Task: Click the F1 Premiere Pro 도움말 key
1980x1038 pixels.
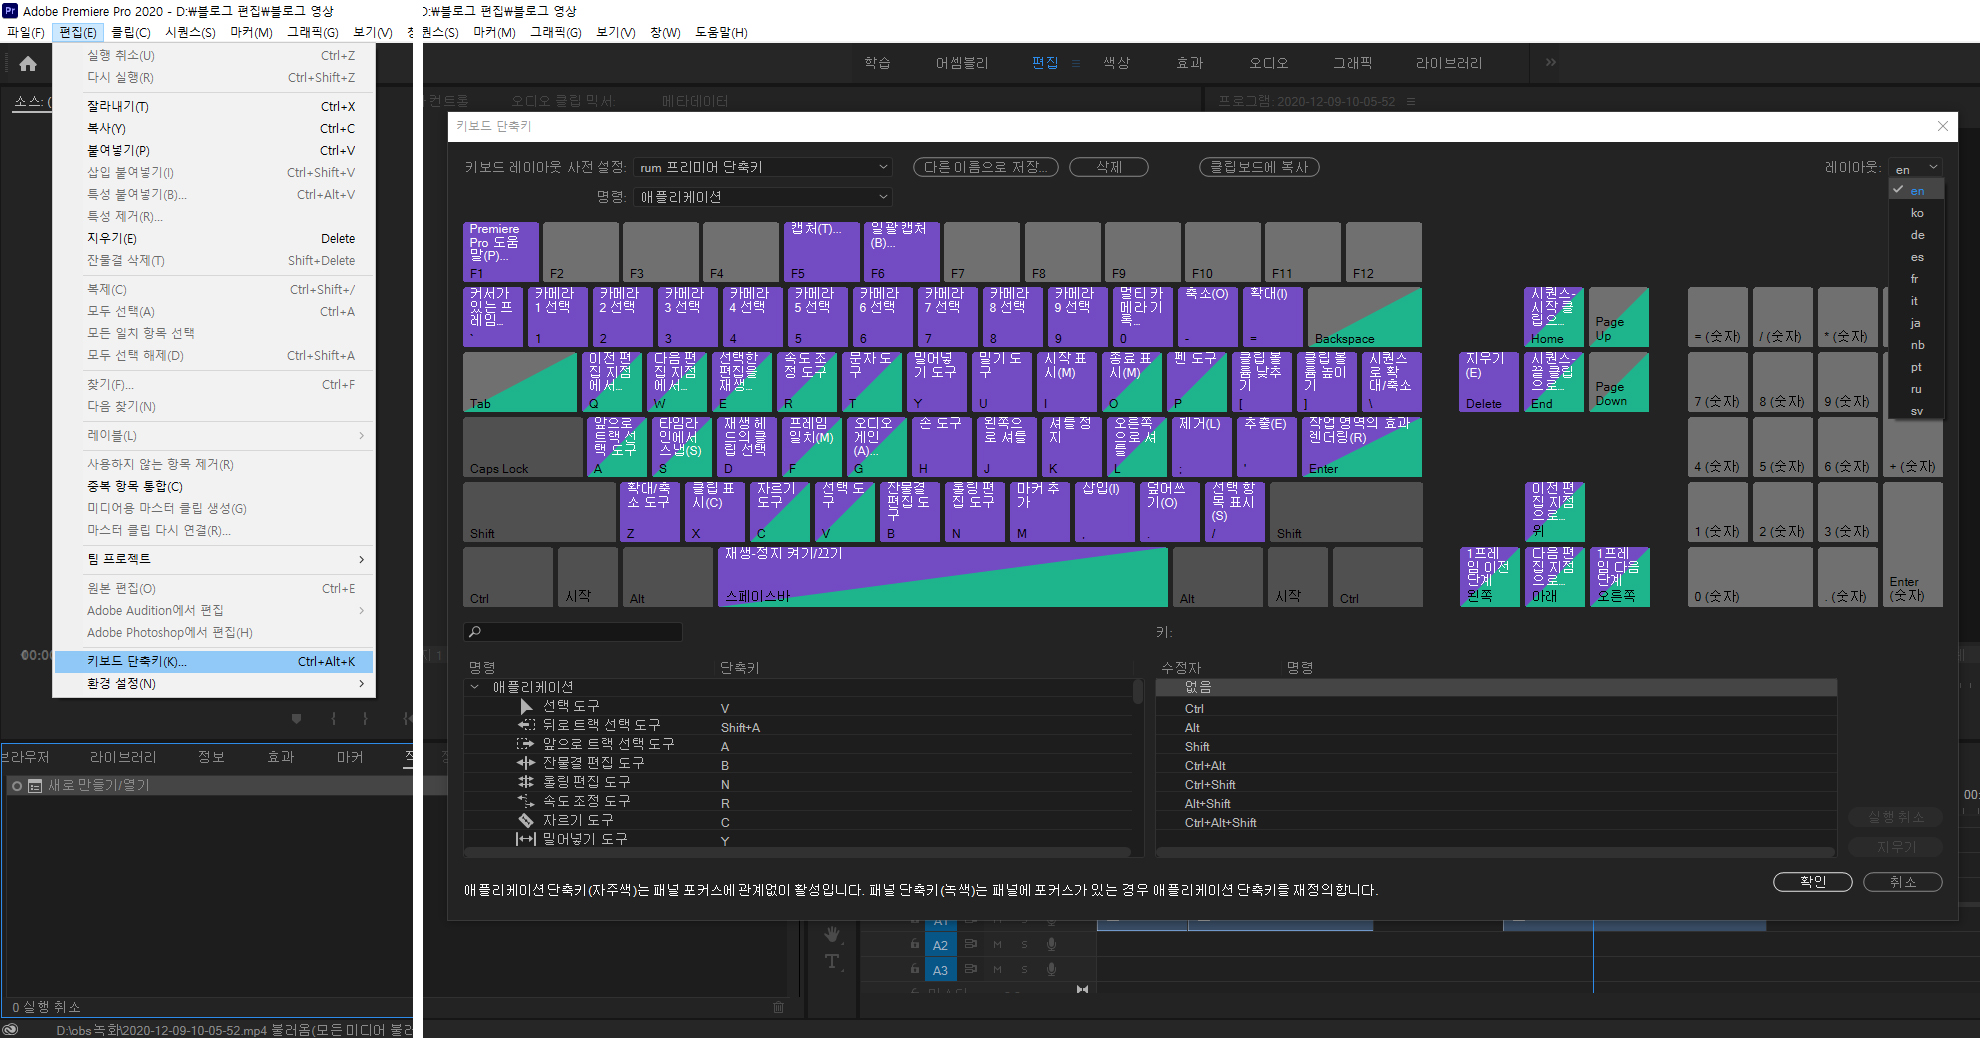Action: pos(501,252)
